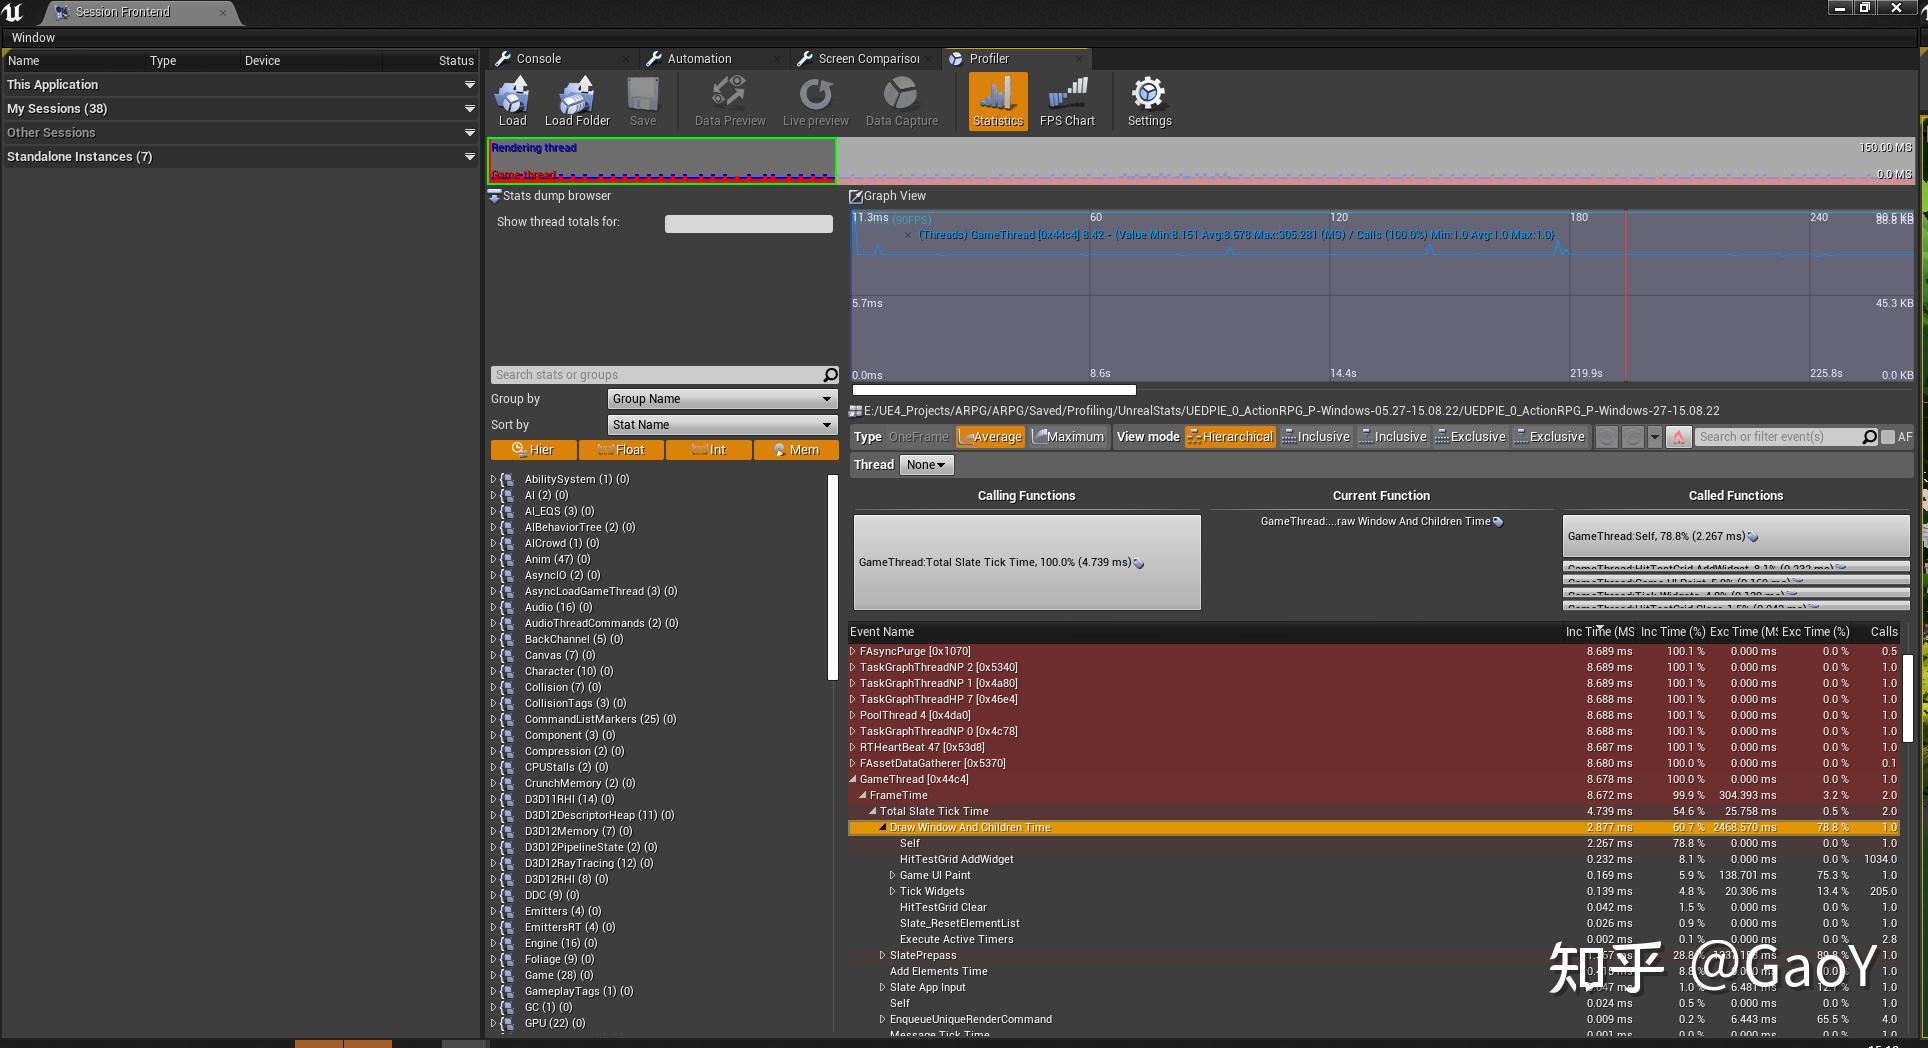Click GameThread:Total Slate Tick Time calling function
Viewport: 1928px width, 1048px height.
(1026, 562)
